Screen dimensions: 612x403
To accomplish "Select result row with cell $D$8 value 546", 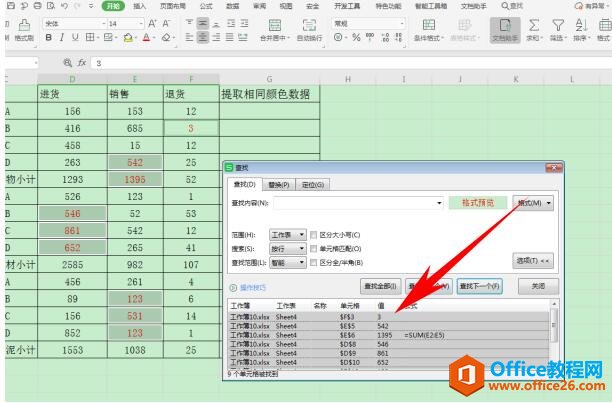I will 389,344.
